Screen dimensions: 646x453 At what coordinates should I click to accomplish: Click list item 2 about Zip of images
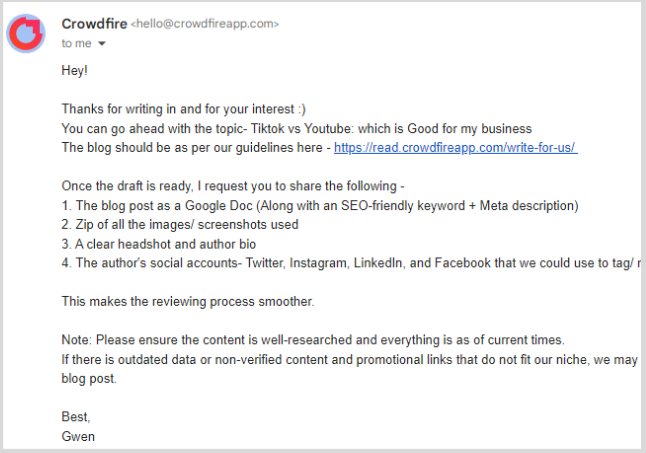coord(180,225)
